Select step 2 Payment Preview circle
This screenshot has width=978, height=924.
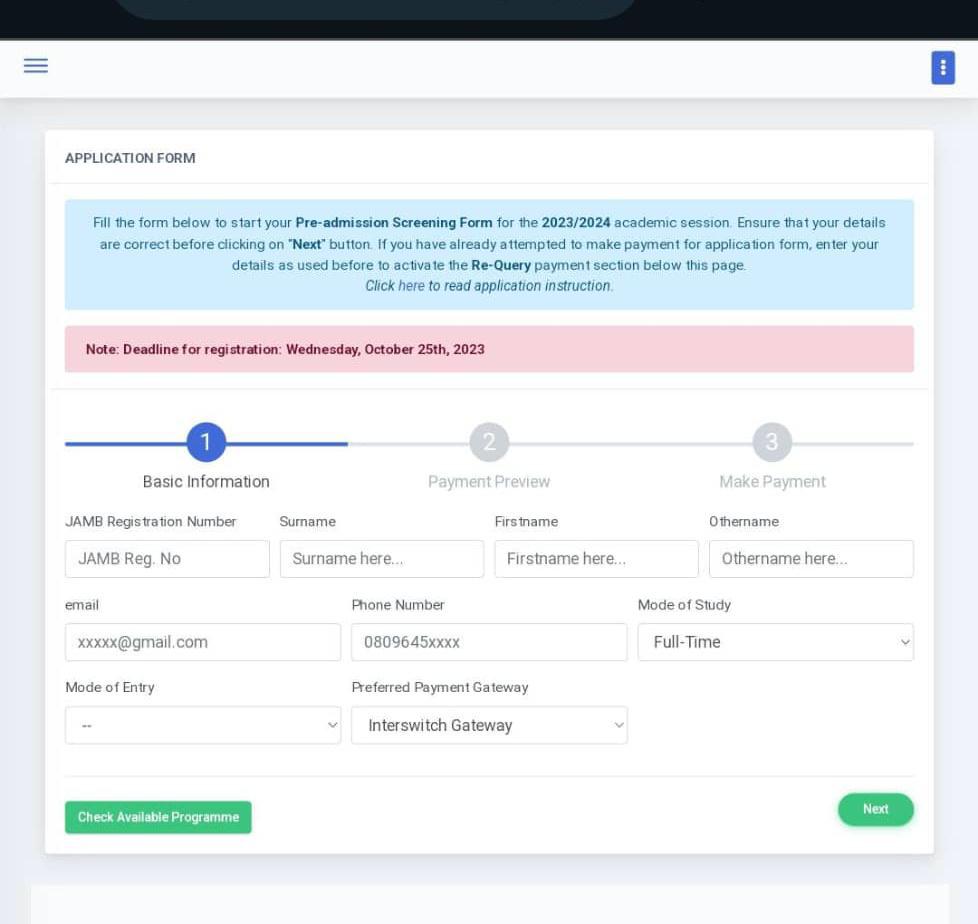pos(489,442)
